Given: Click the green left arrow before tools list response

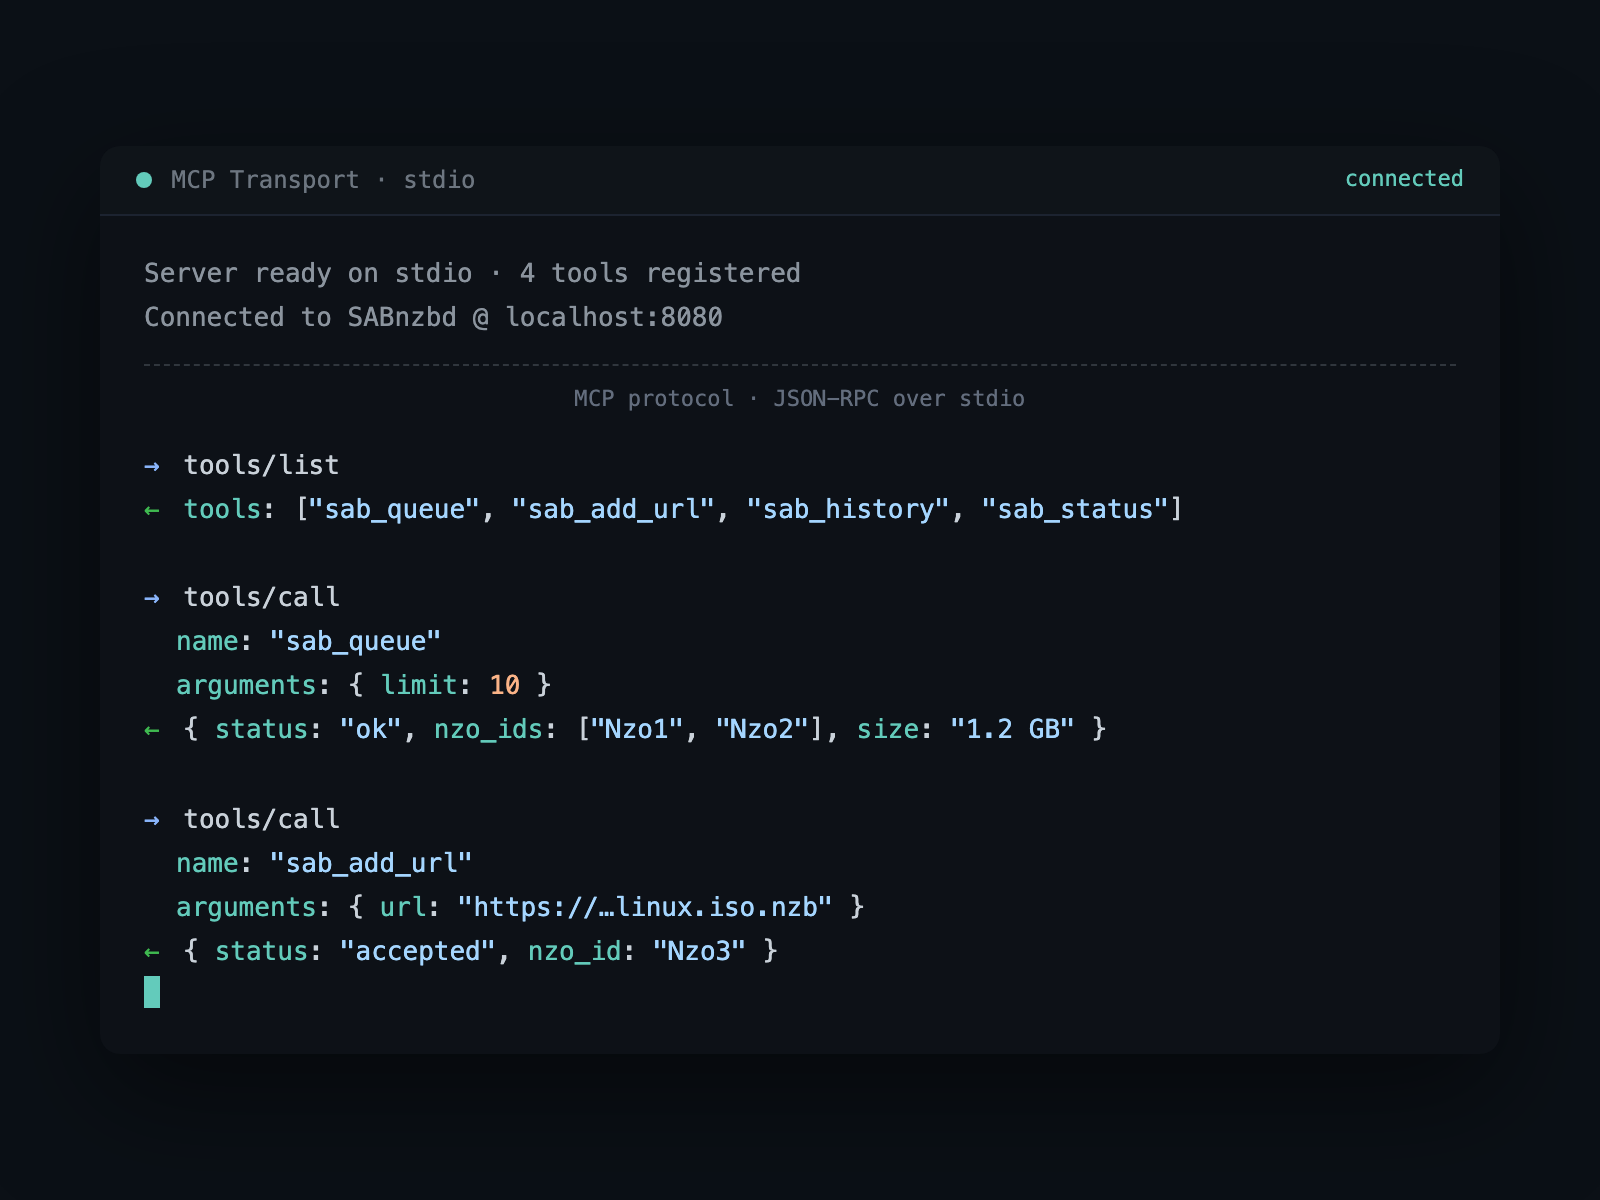Looking at the screenshot, I should 152,510.
